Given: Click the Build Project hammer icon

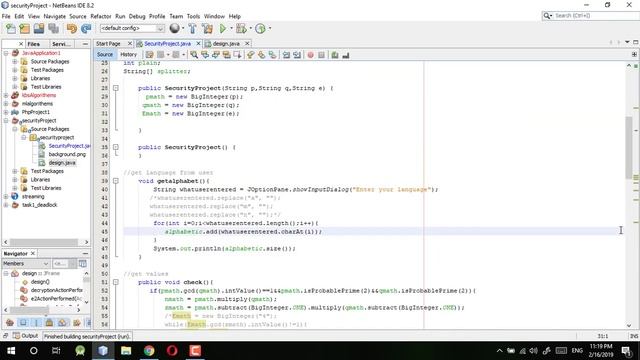Looking at the screenshot, I should tap(192, 28).
